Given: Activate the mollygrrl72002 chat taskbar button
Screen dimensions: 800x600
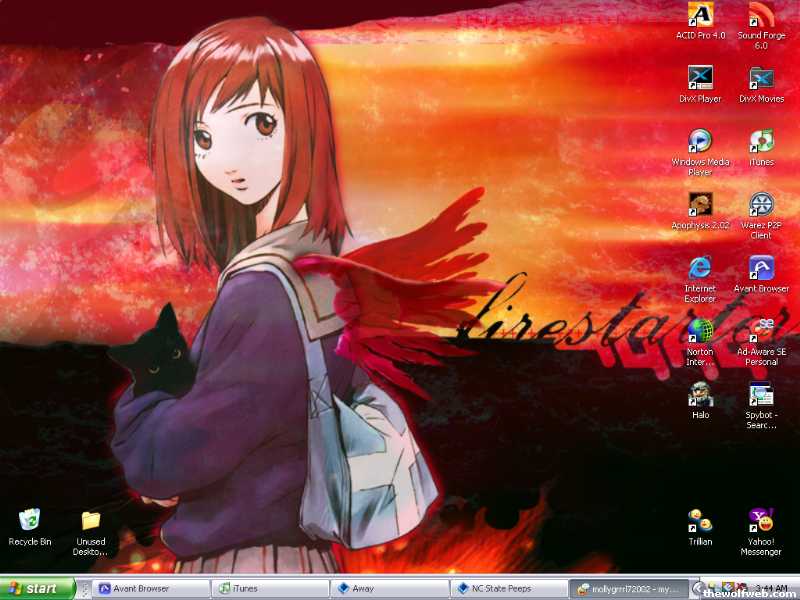Looking at the screenshot, I should point(628,589).
